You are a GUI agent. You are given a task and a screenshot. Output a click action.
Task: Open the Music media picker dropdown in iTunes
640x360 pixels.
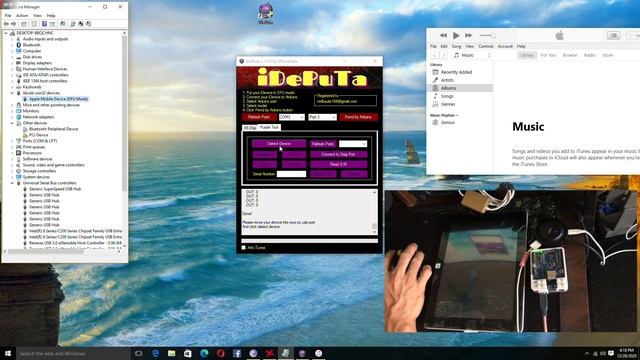point(472,55)
